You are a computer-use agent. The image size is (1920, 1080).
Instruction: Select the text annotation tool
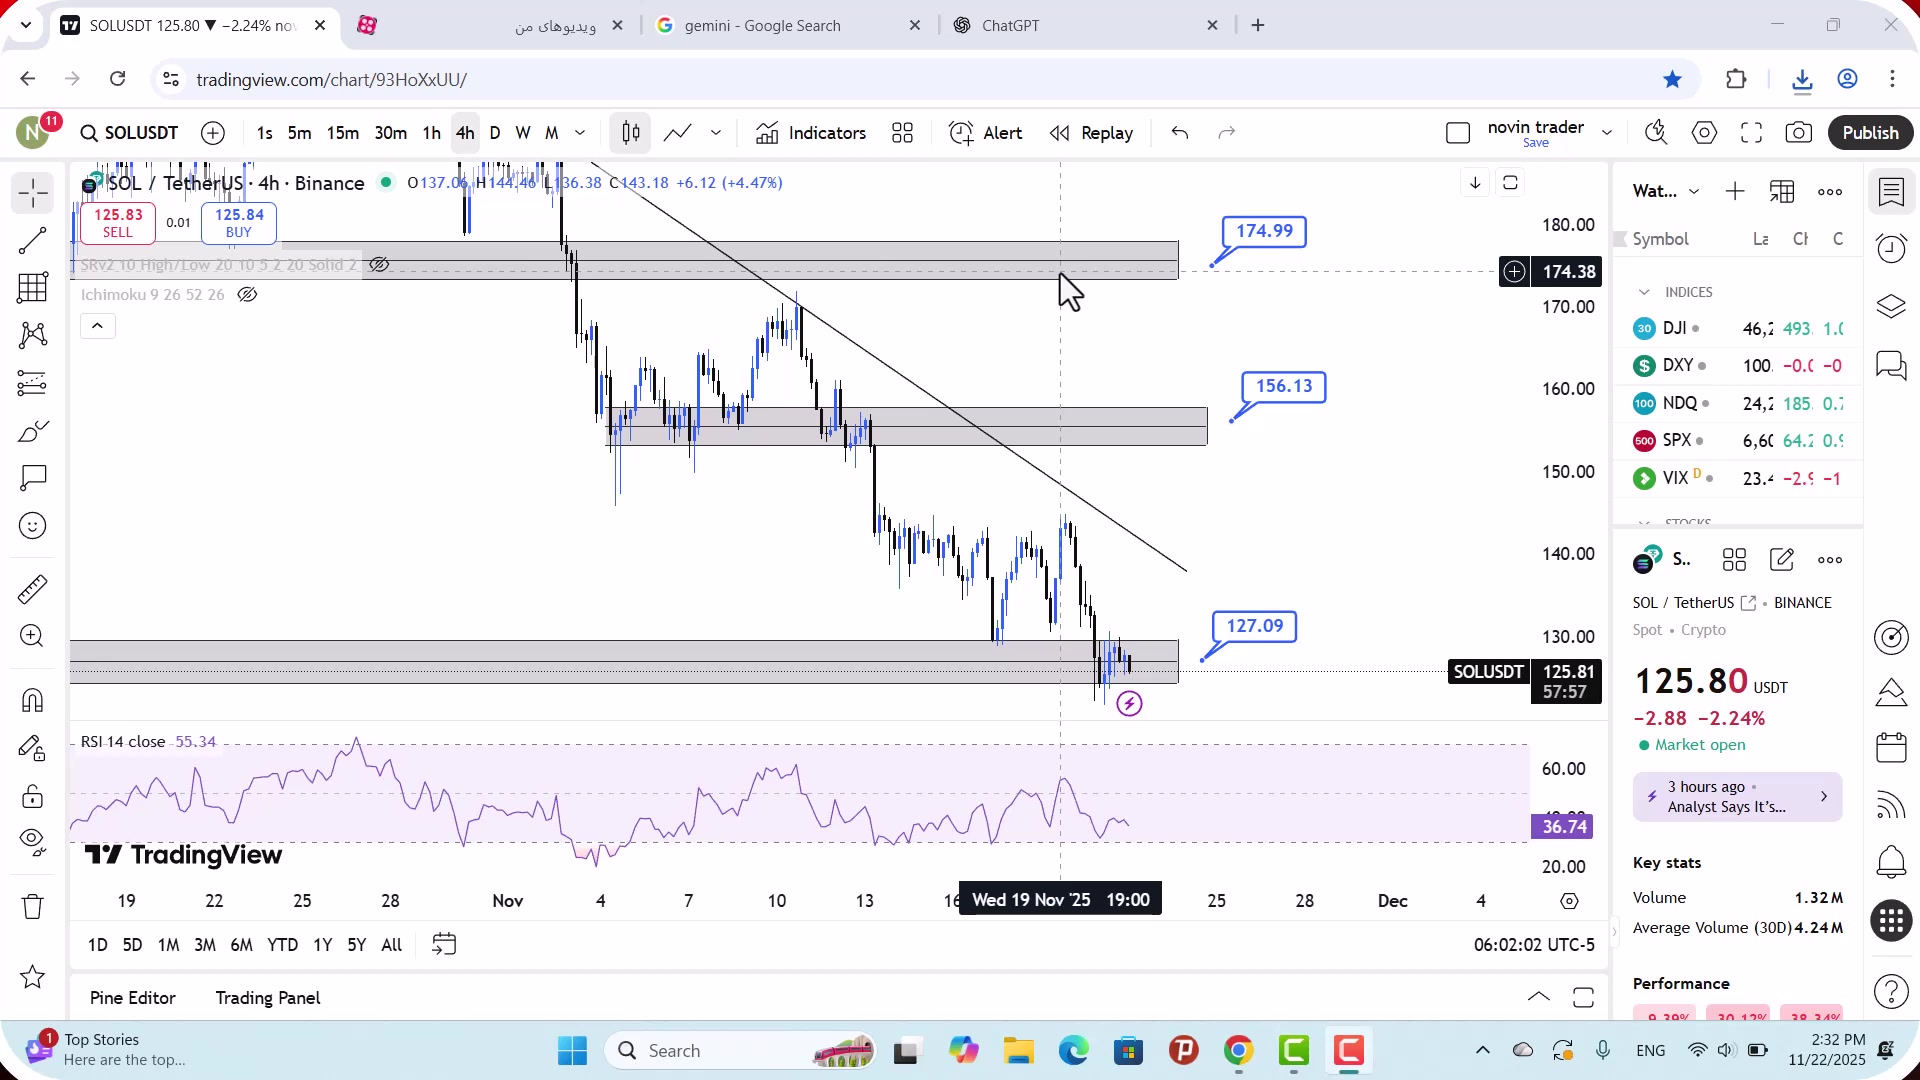(x=32, y=478)
